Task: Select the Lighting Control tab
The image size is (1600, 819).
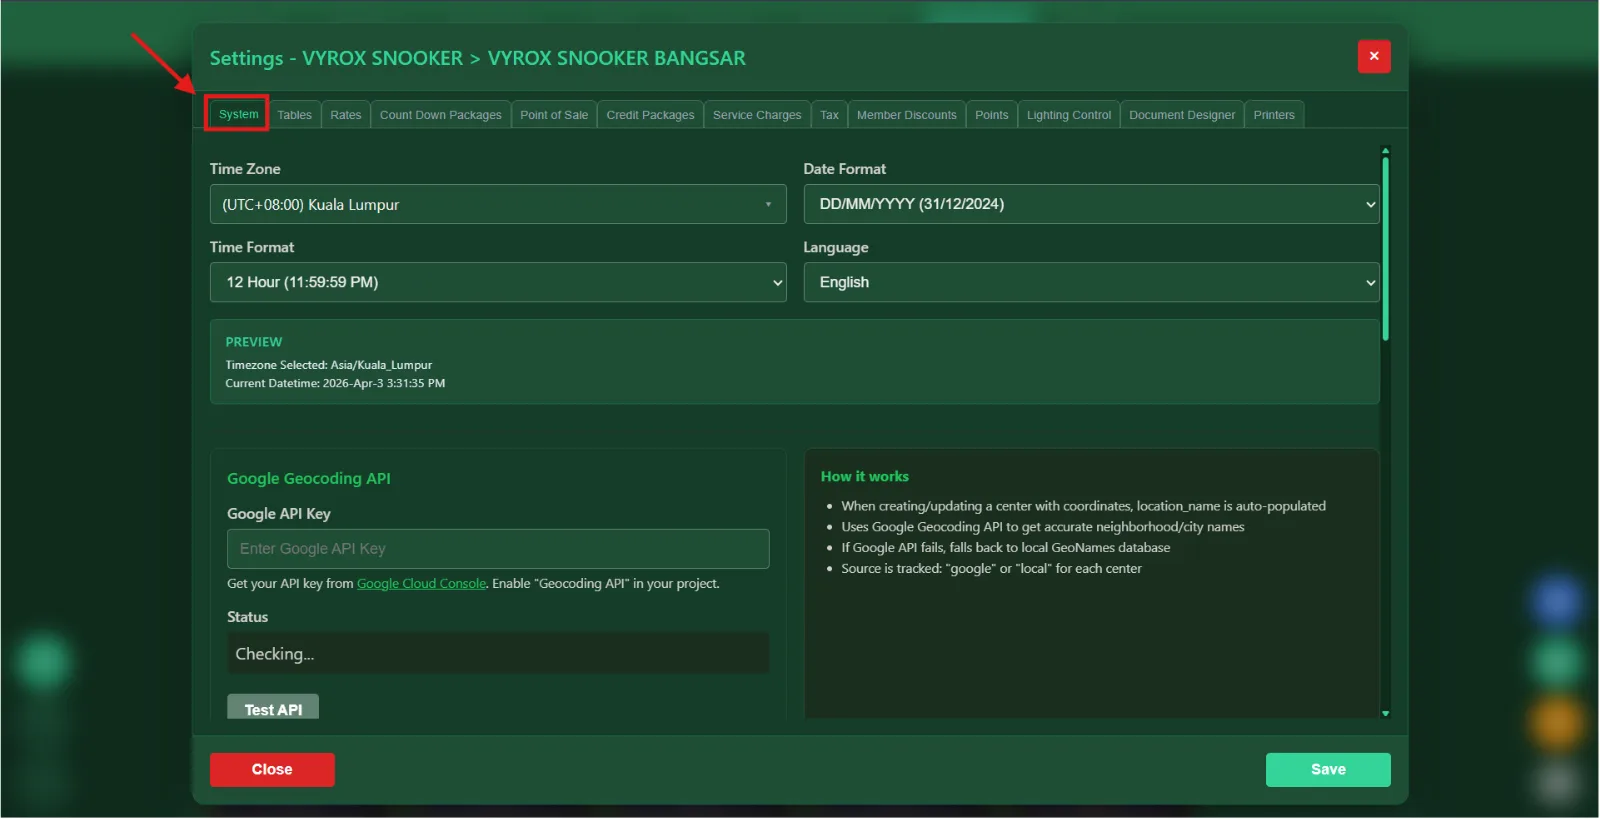Action: (x=1069, y=115)
